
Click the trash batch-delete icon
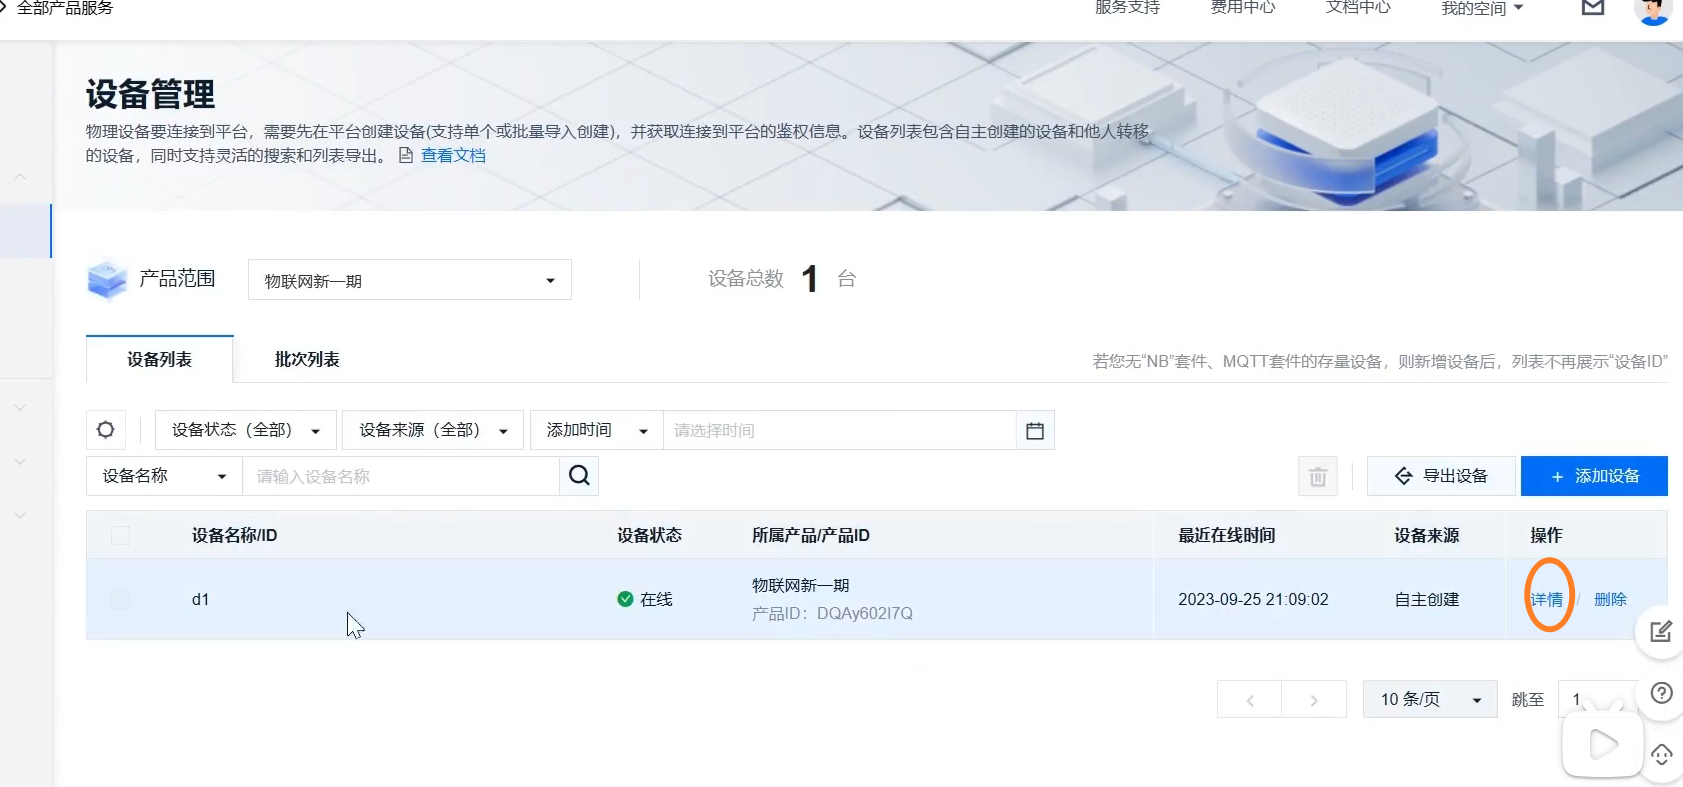coord(1318,476)
